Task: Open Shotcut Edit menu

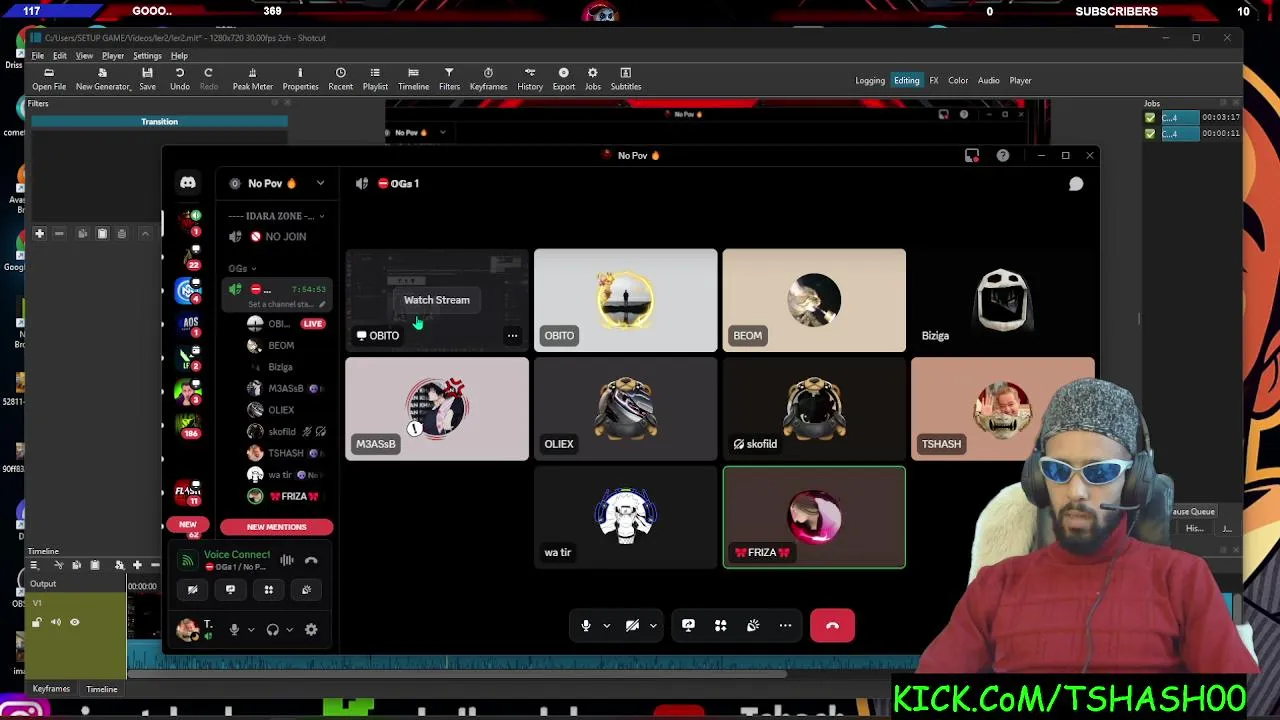Action: tap(60, 56)
